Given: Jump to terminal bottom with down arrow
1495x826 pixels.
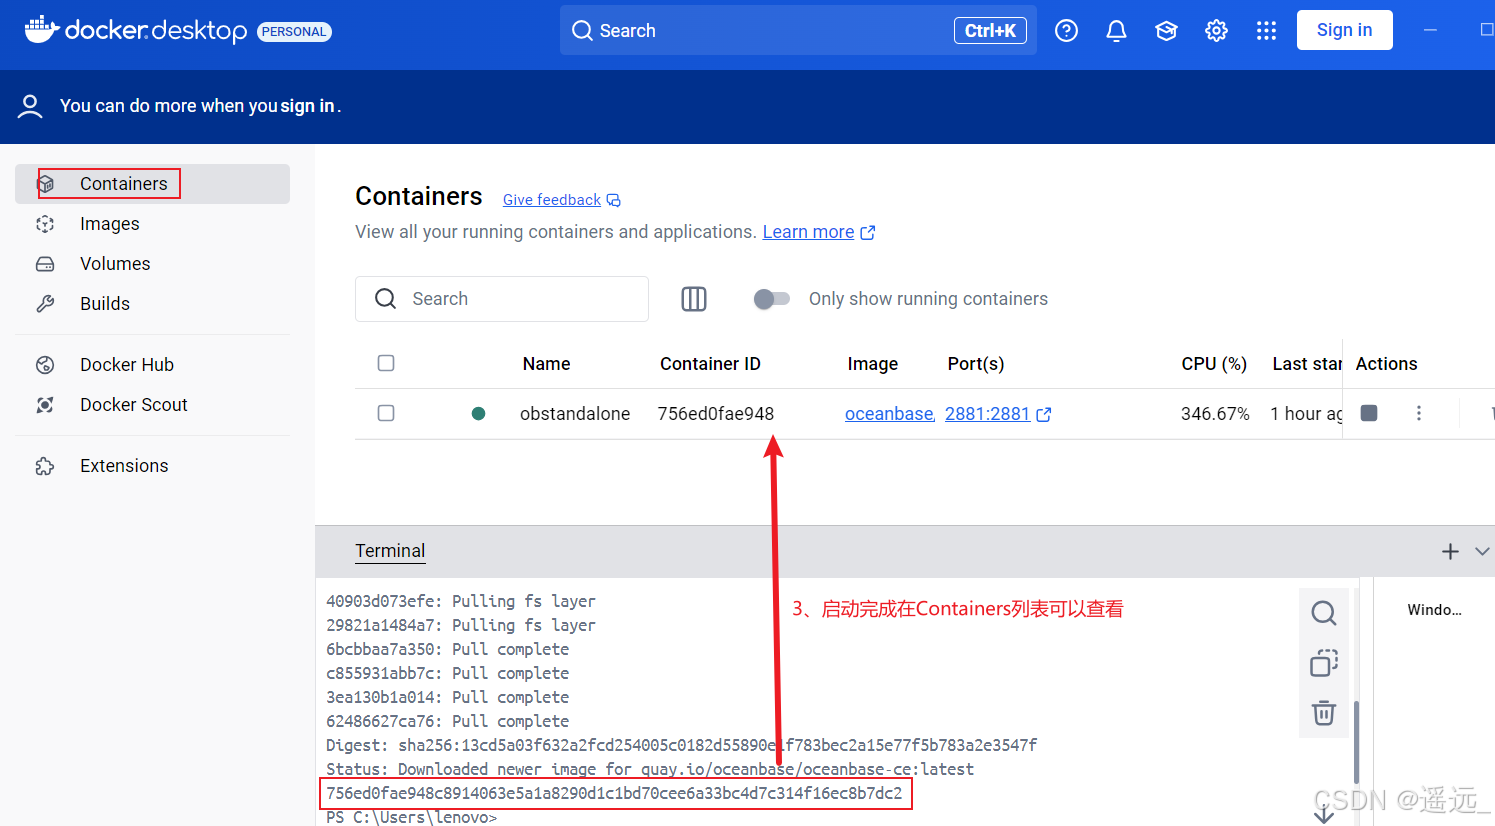Looking at the screenshot, I should (x=1324, y=813).
